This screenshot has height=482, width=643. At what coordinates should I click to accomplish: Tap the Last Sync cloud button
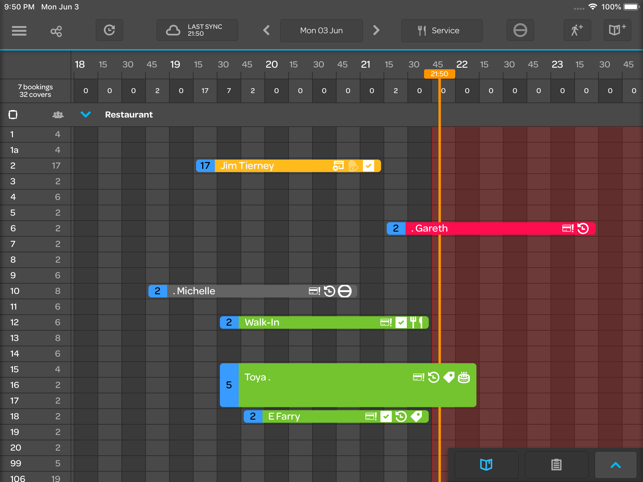tap(197, 30)
